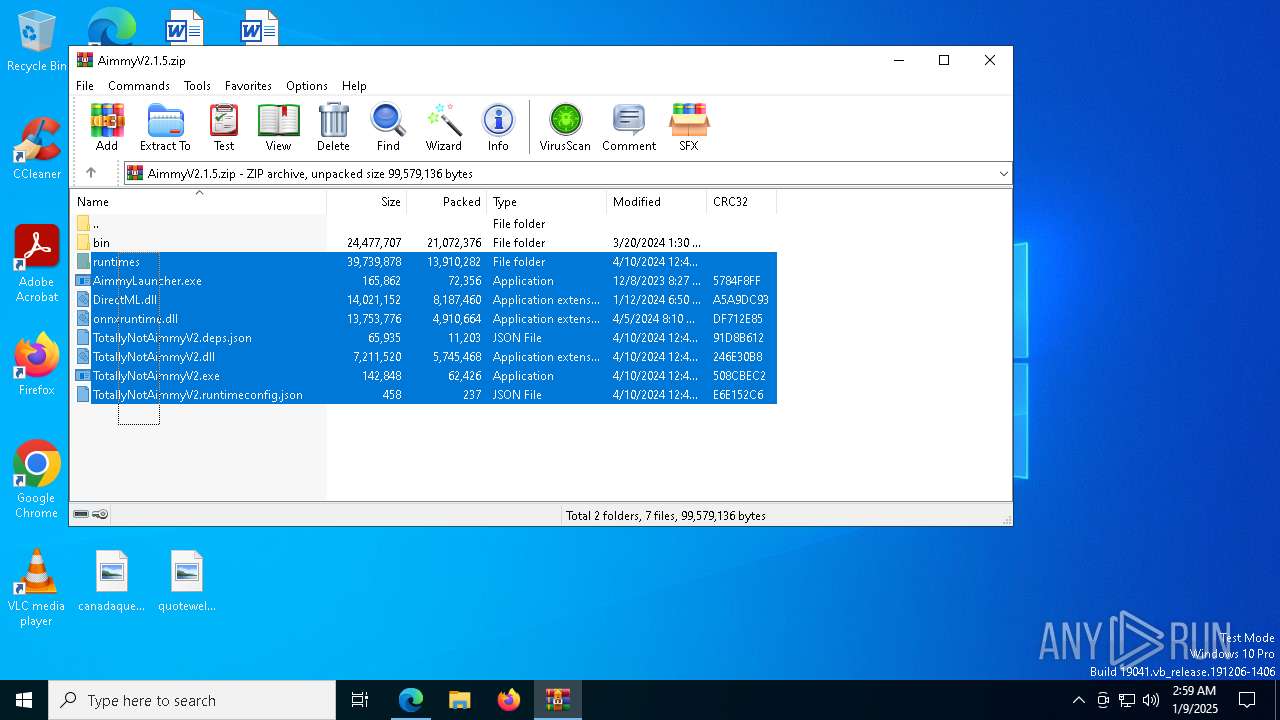The width and height of the screenshot is (1280, 720).
Task: Select AimmyLauncher.exe file
Action: pyautogui.click(x=423, y=281)
